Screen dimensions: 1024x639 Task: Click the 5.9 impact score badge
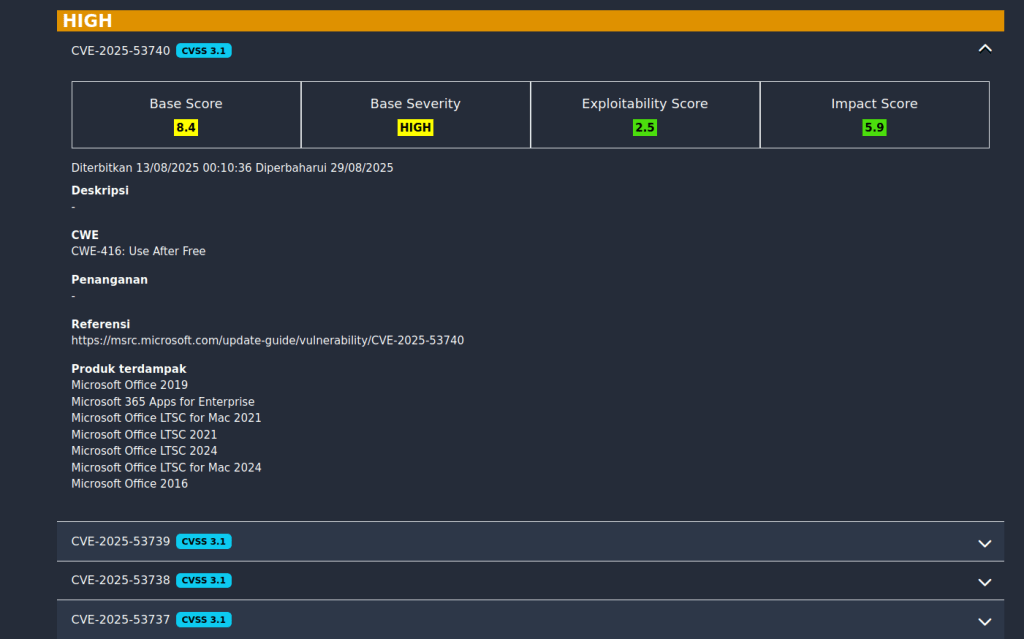click(874, 127)
